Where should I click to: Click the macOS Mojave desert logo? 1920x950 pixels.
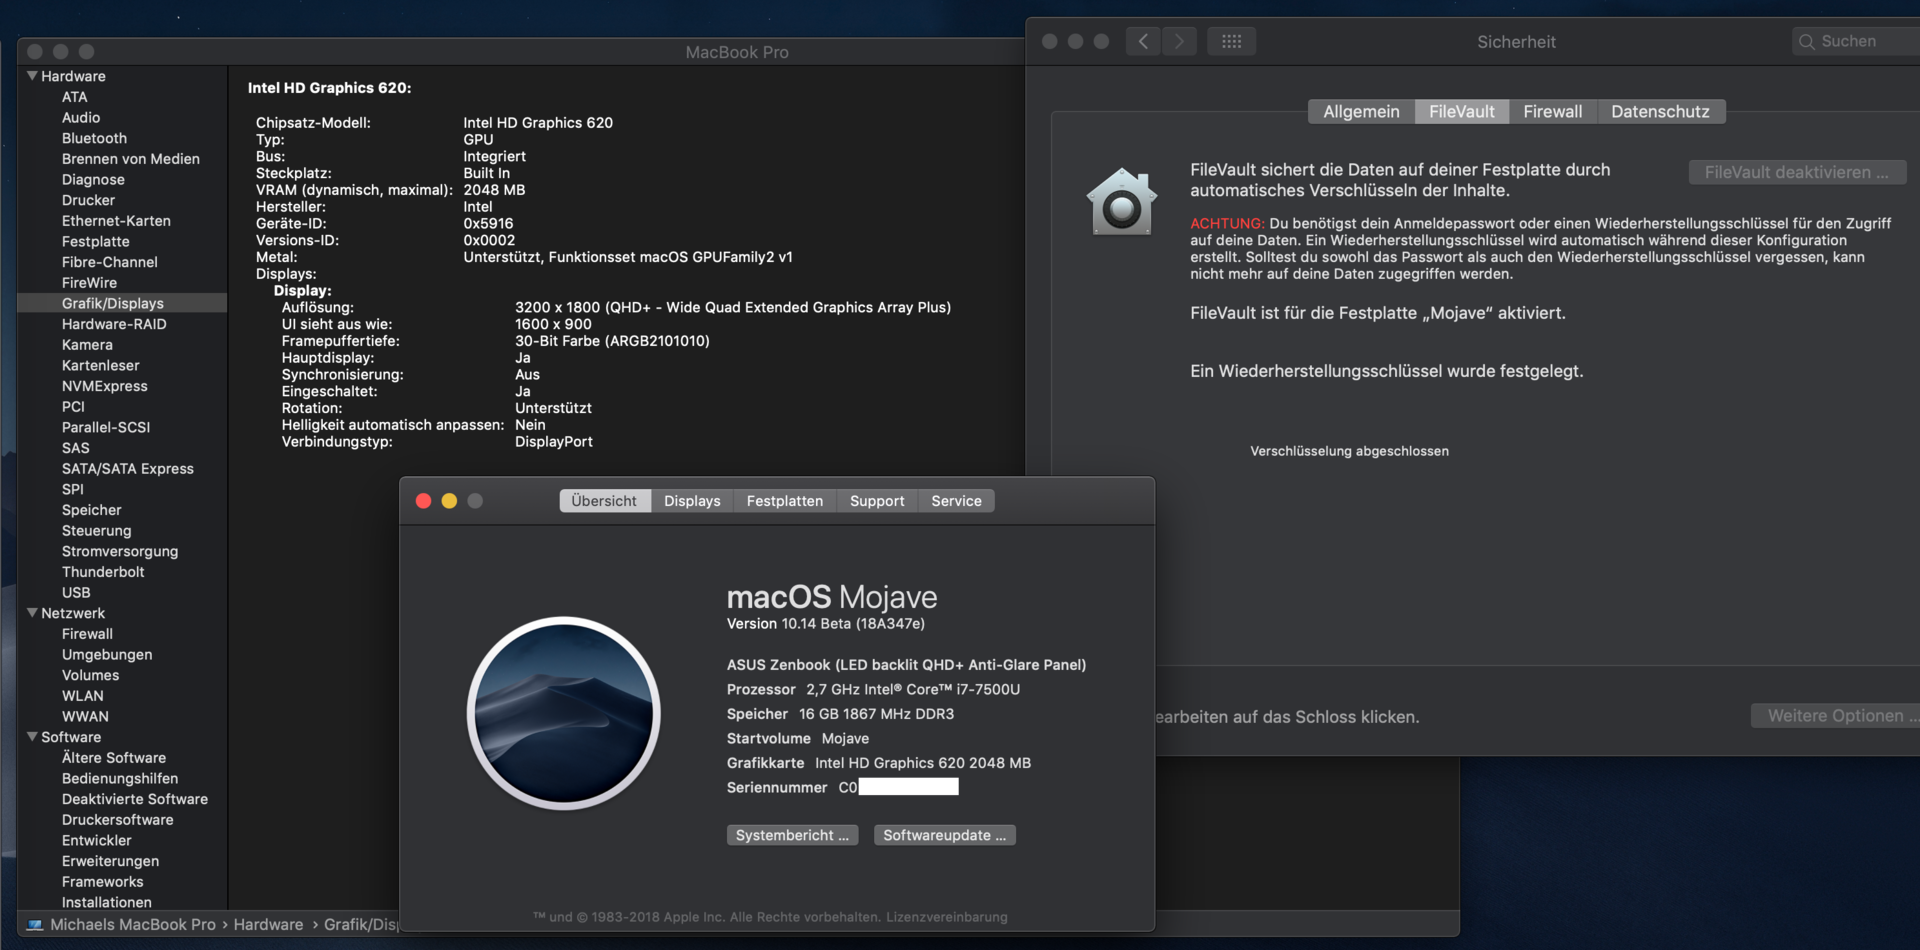point(563,713)
